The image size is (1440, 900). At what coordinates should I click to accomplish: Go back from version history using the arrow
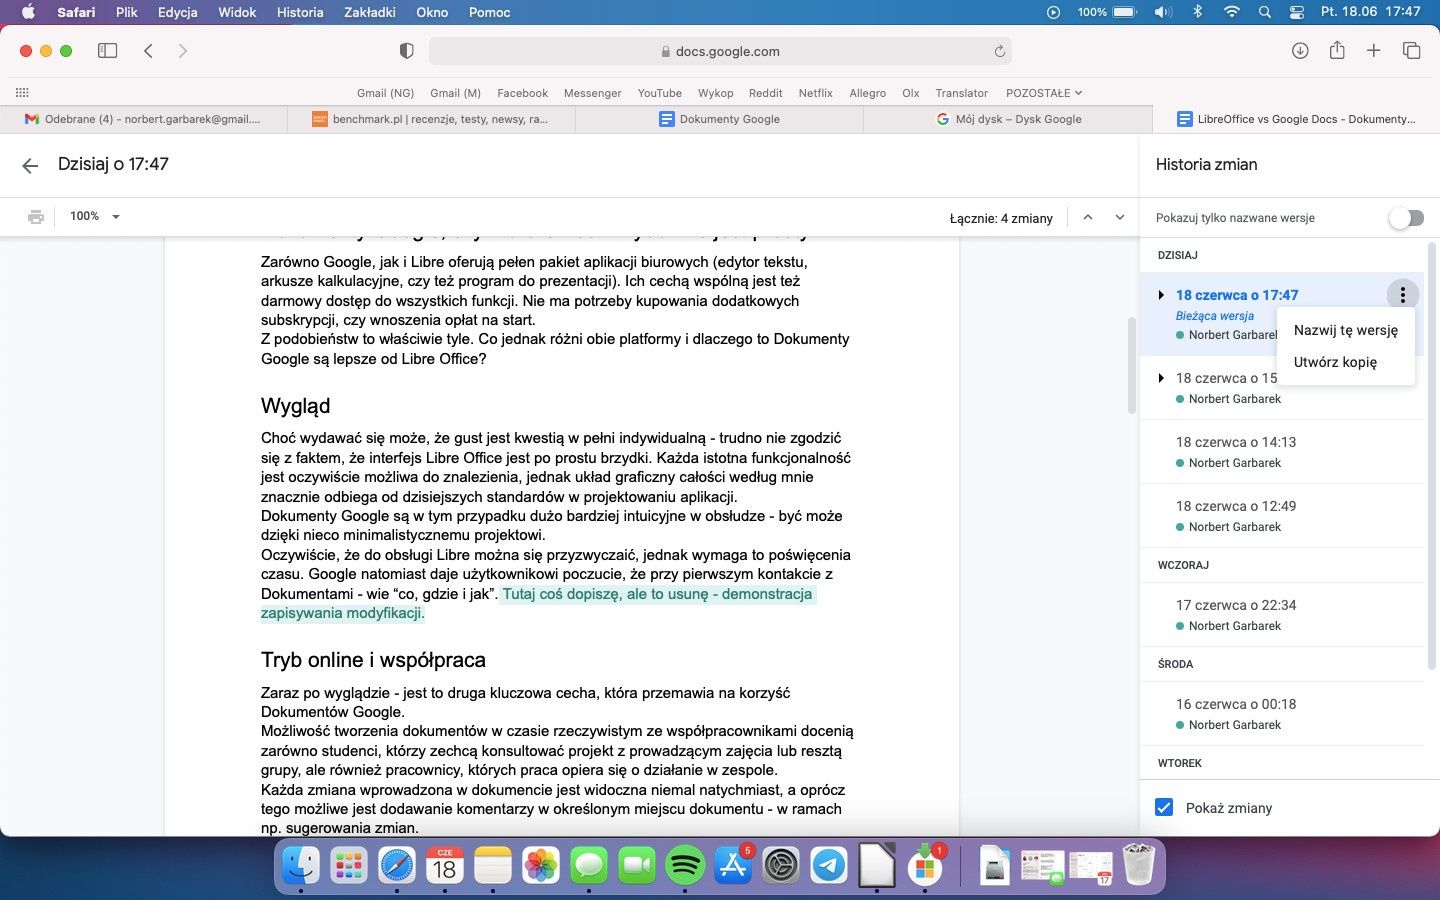[x=30, y=166]
